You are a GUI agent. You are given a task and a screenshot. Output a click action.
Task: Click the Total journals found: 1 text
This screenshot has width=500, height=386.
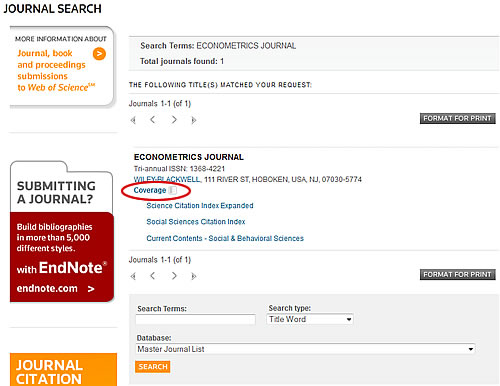(182, 61)
